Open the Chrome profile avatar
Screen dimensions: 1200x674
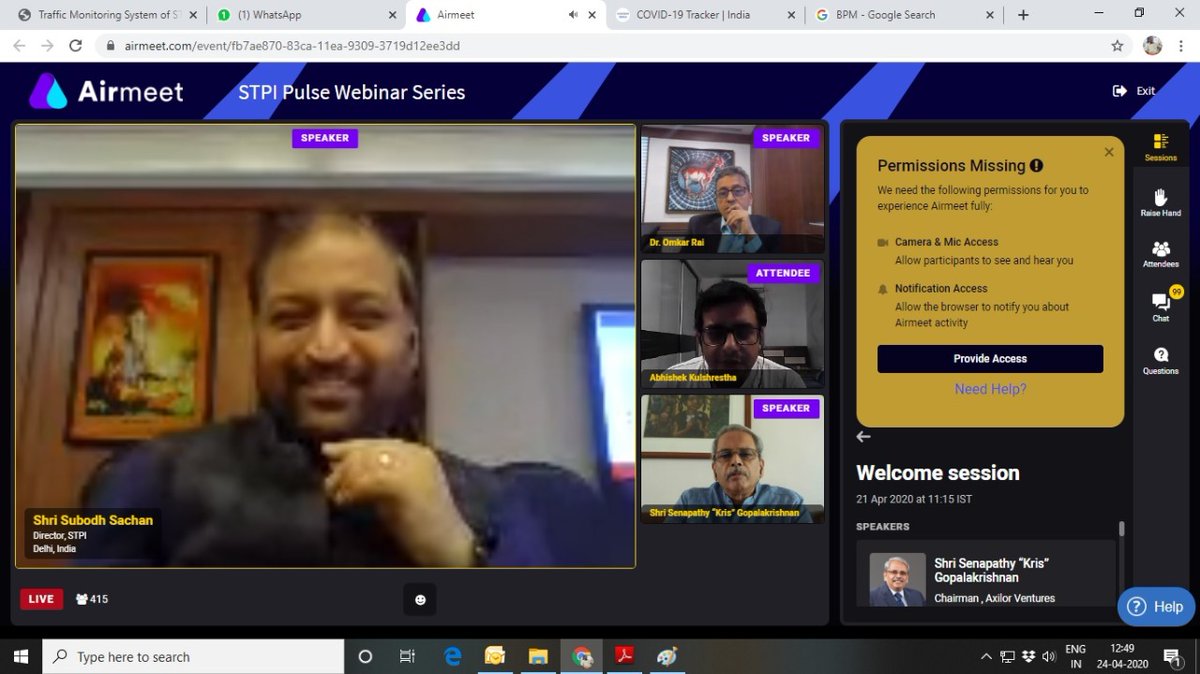pyautogui.click(x=1153, y=46)
